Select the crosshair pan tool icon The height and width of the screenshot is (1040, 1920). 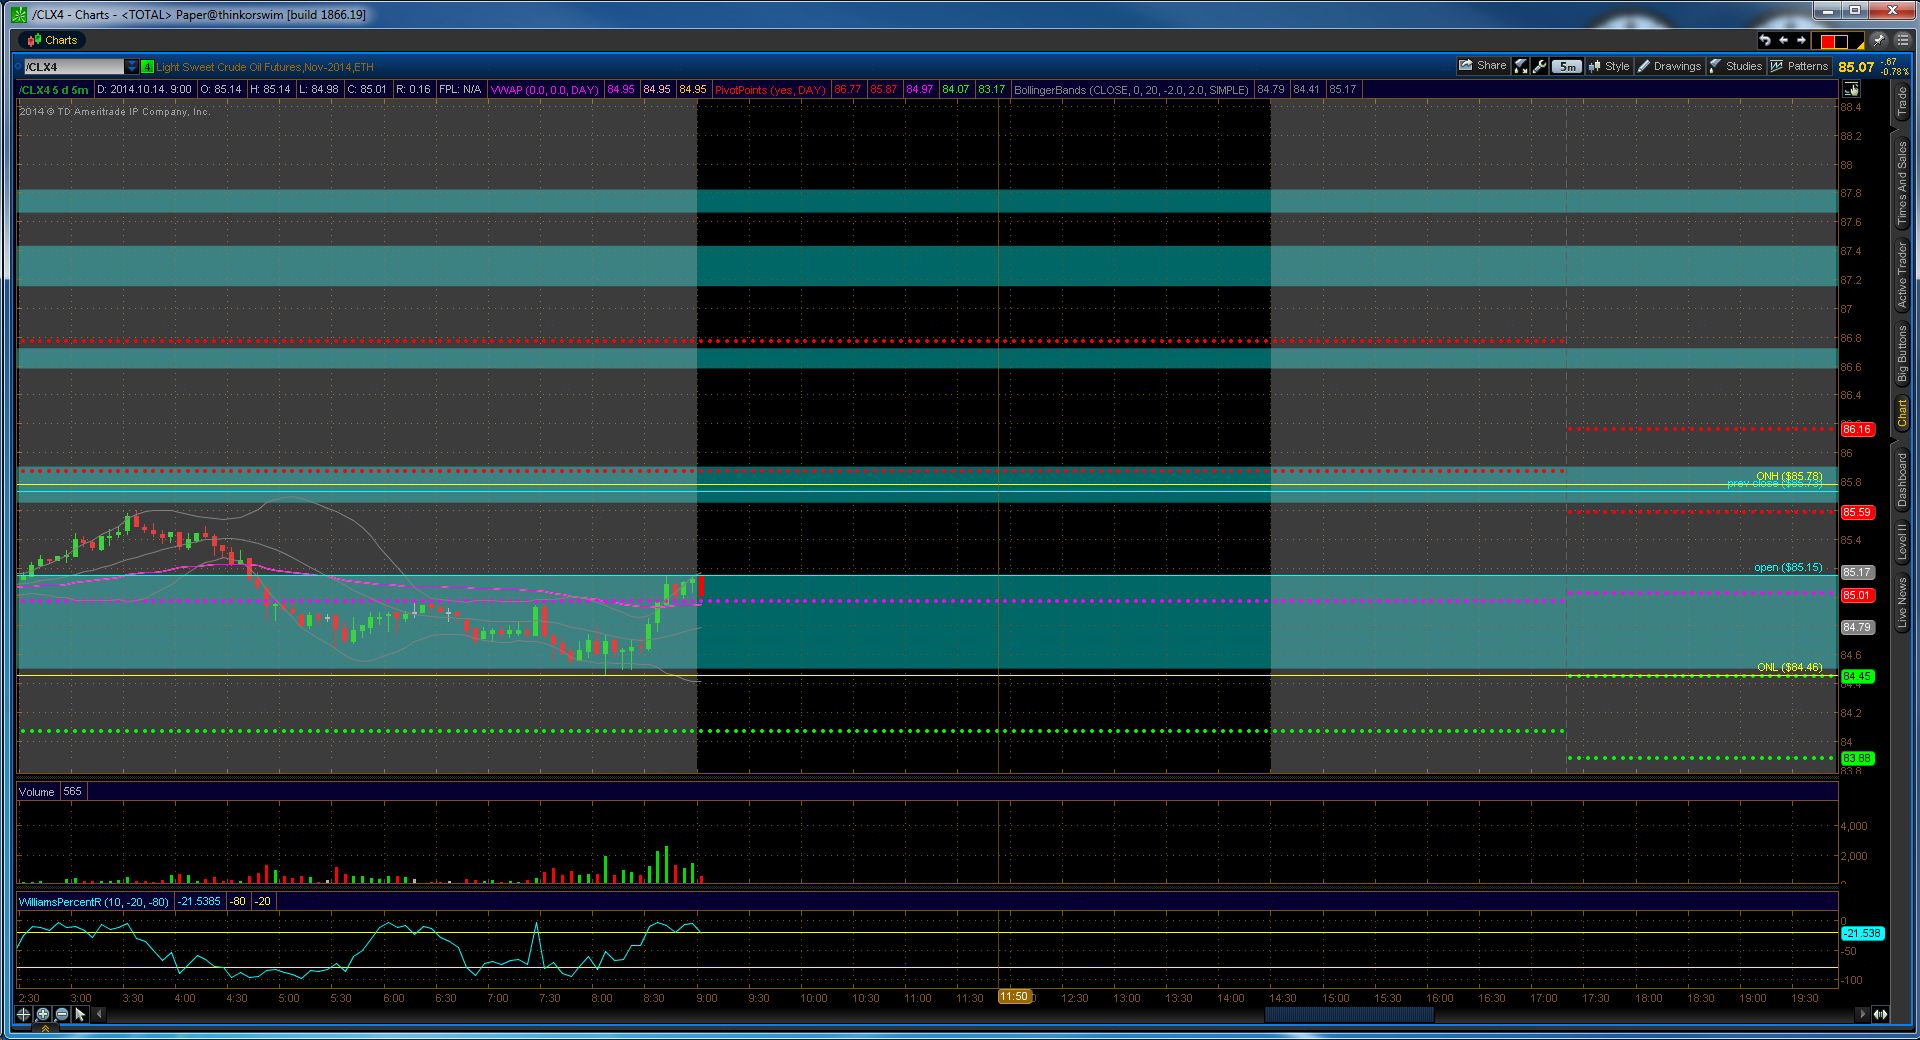(x=23, y=1014)
